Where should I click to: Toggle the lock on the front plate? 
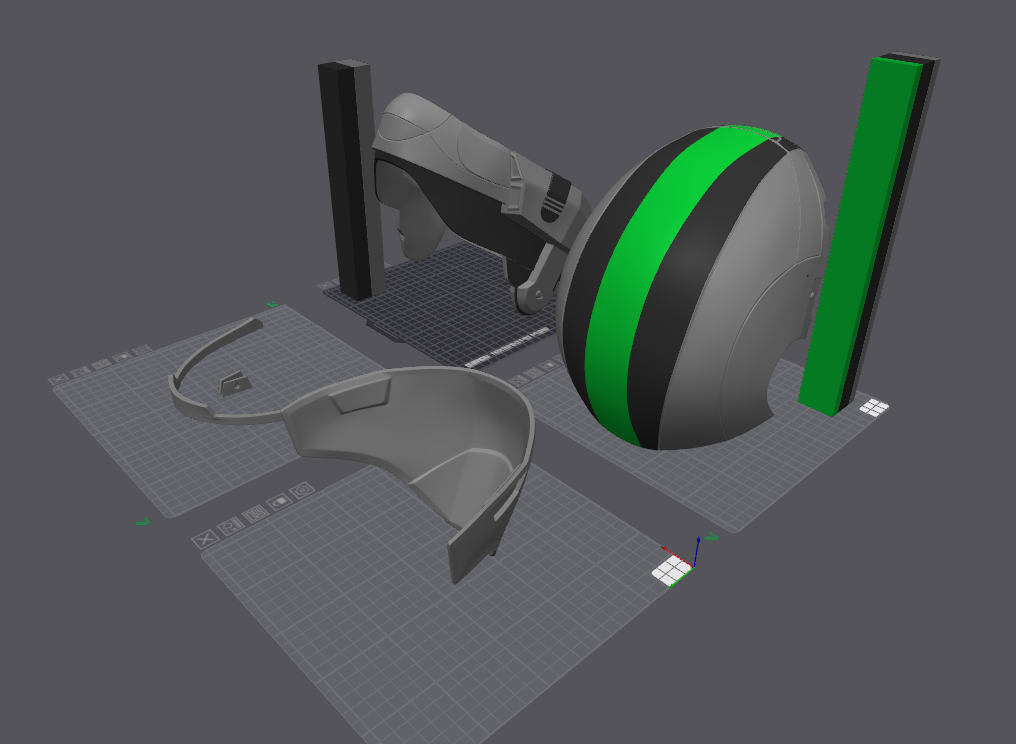pos(279,502)
